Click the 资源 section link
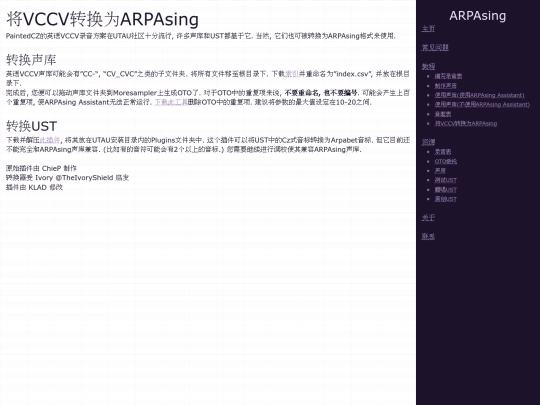 coord(428,142)
